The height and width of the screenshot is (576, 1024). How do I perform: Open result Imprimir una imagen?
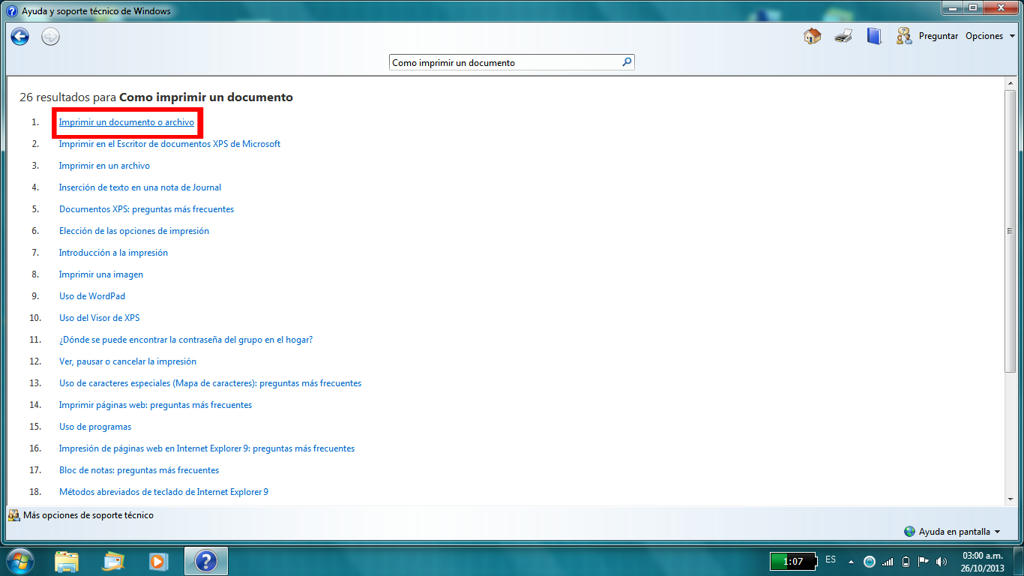coord(101,274)
